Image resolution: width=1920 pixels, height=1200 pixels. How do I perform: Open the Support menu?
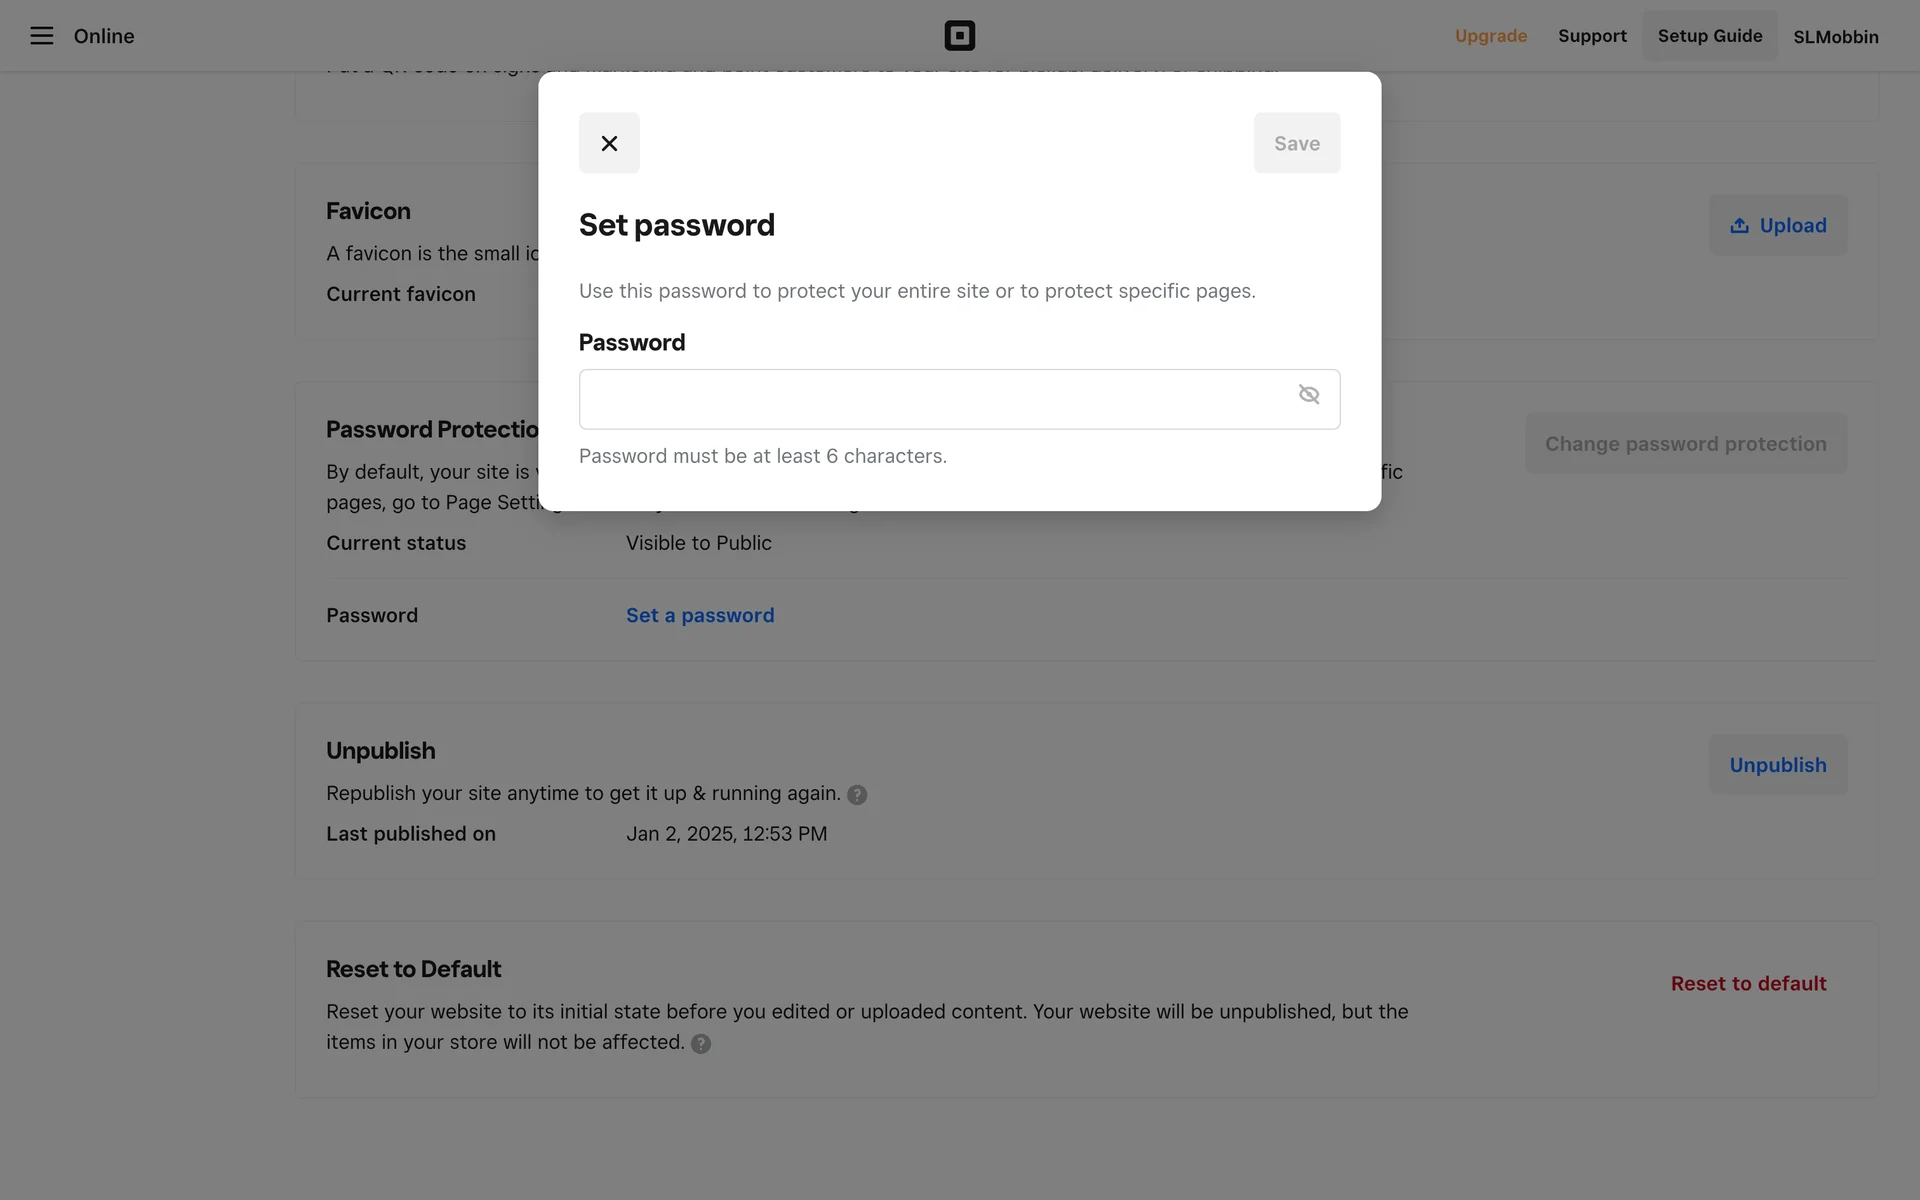[1592, 36]
